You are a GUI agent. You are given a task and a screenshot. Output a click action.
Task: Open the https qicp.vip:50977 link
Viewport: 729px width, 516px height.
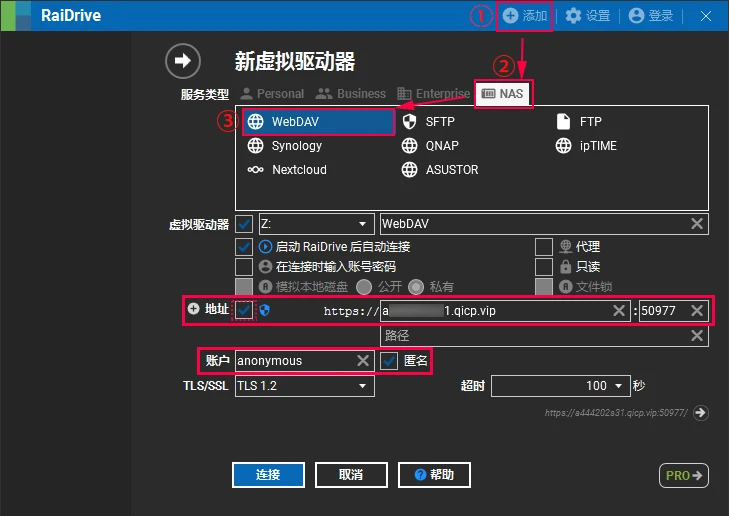click(x=616, y=413)
